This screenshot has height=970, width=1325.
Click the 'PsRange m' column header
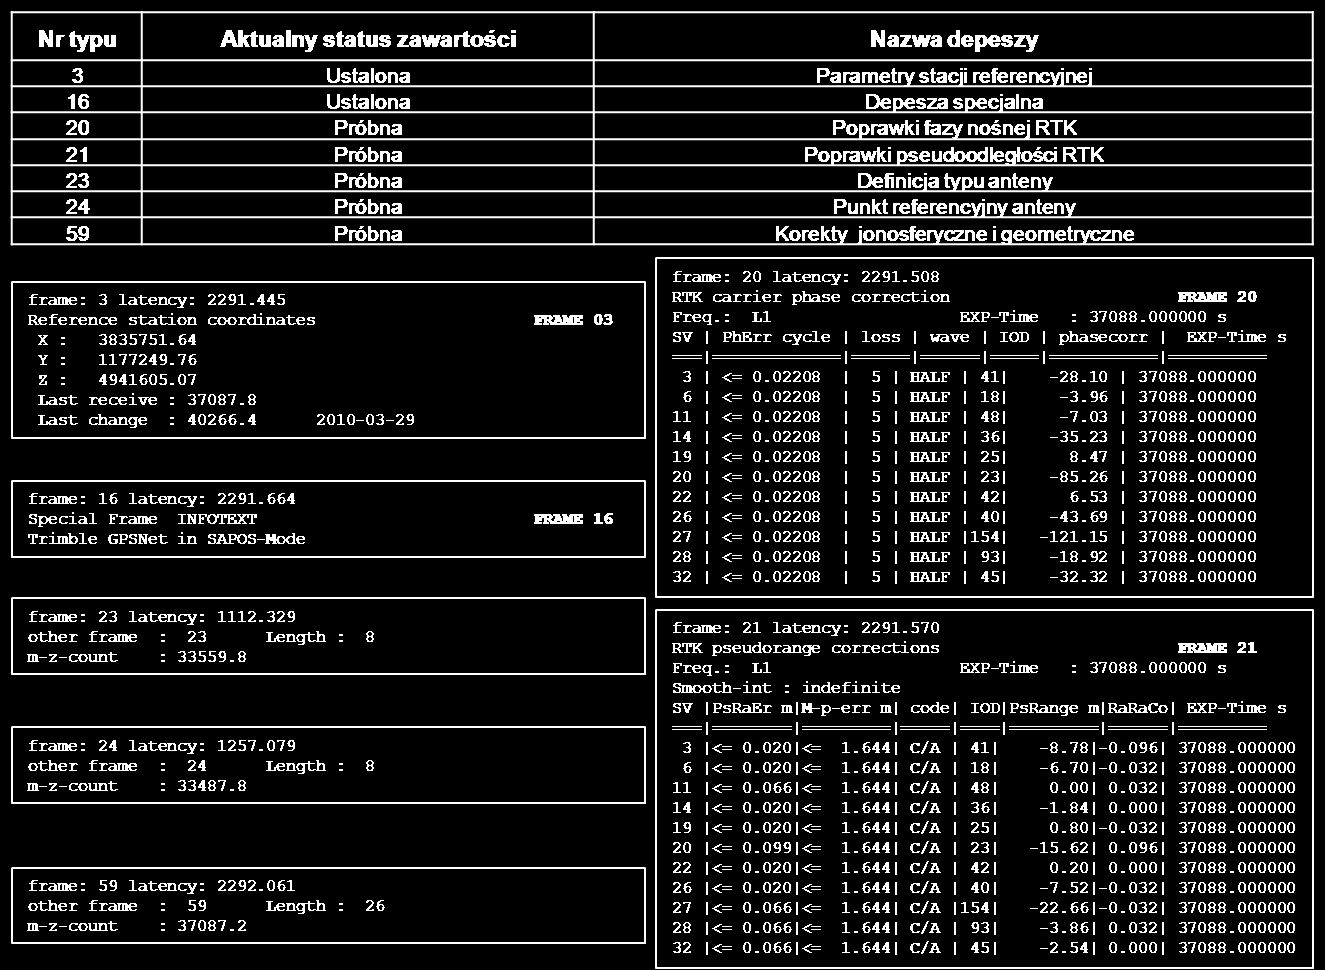(1054, 708)
